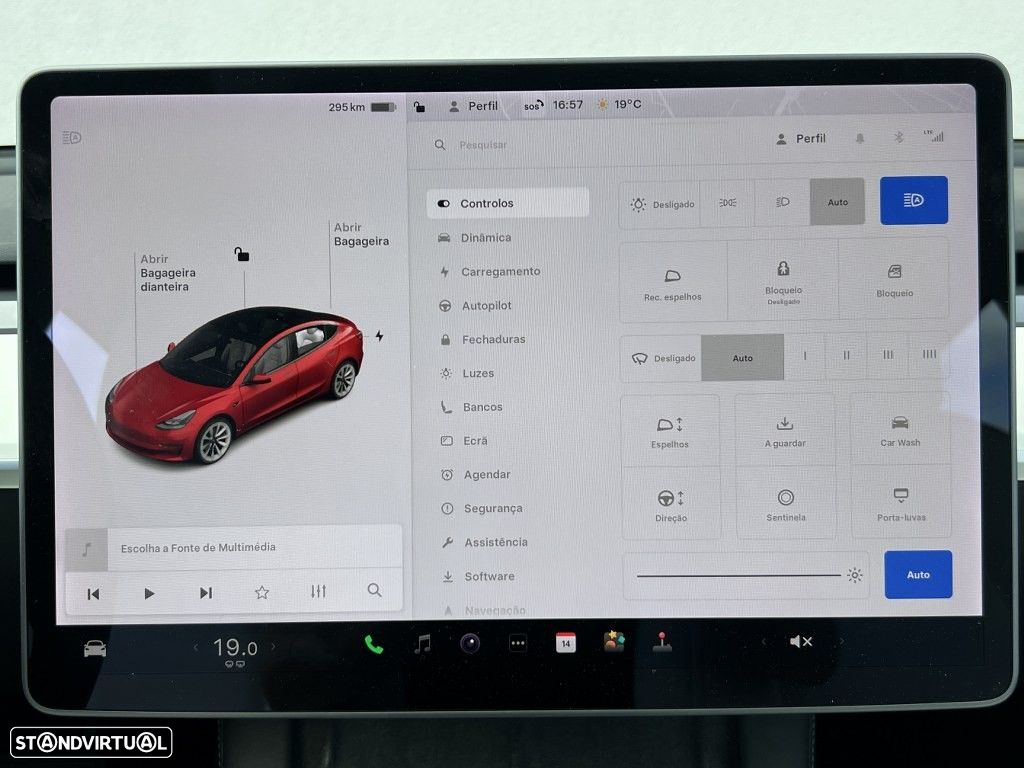The height and width of the screenshot is (768, 1024).
Task: Open the camera app
Action: coord(470,644)
